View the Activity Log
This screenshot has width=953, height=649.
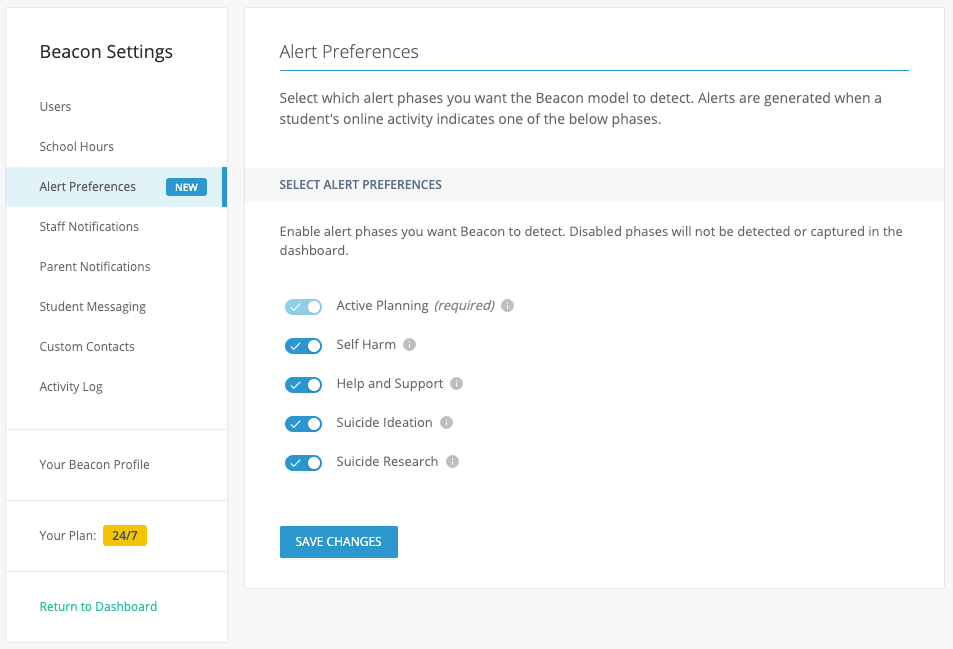[x=71, y=386]
